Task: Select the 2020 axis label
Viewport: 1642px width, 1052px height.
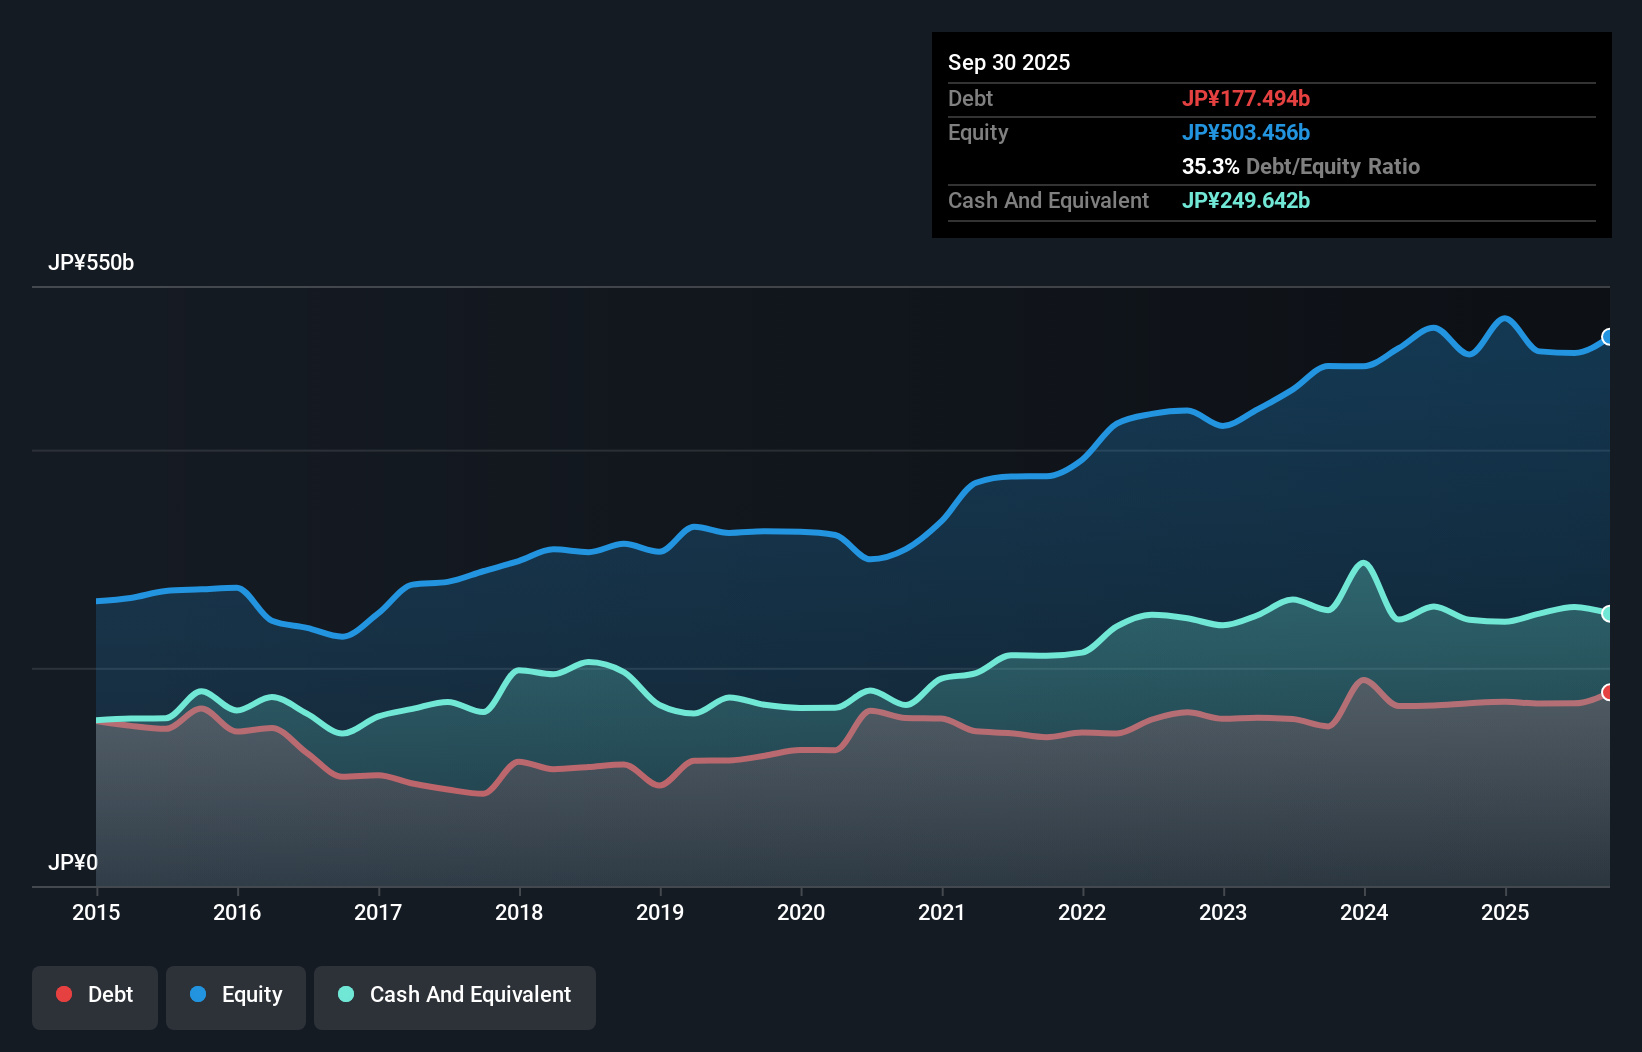Action: (800, 912)
